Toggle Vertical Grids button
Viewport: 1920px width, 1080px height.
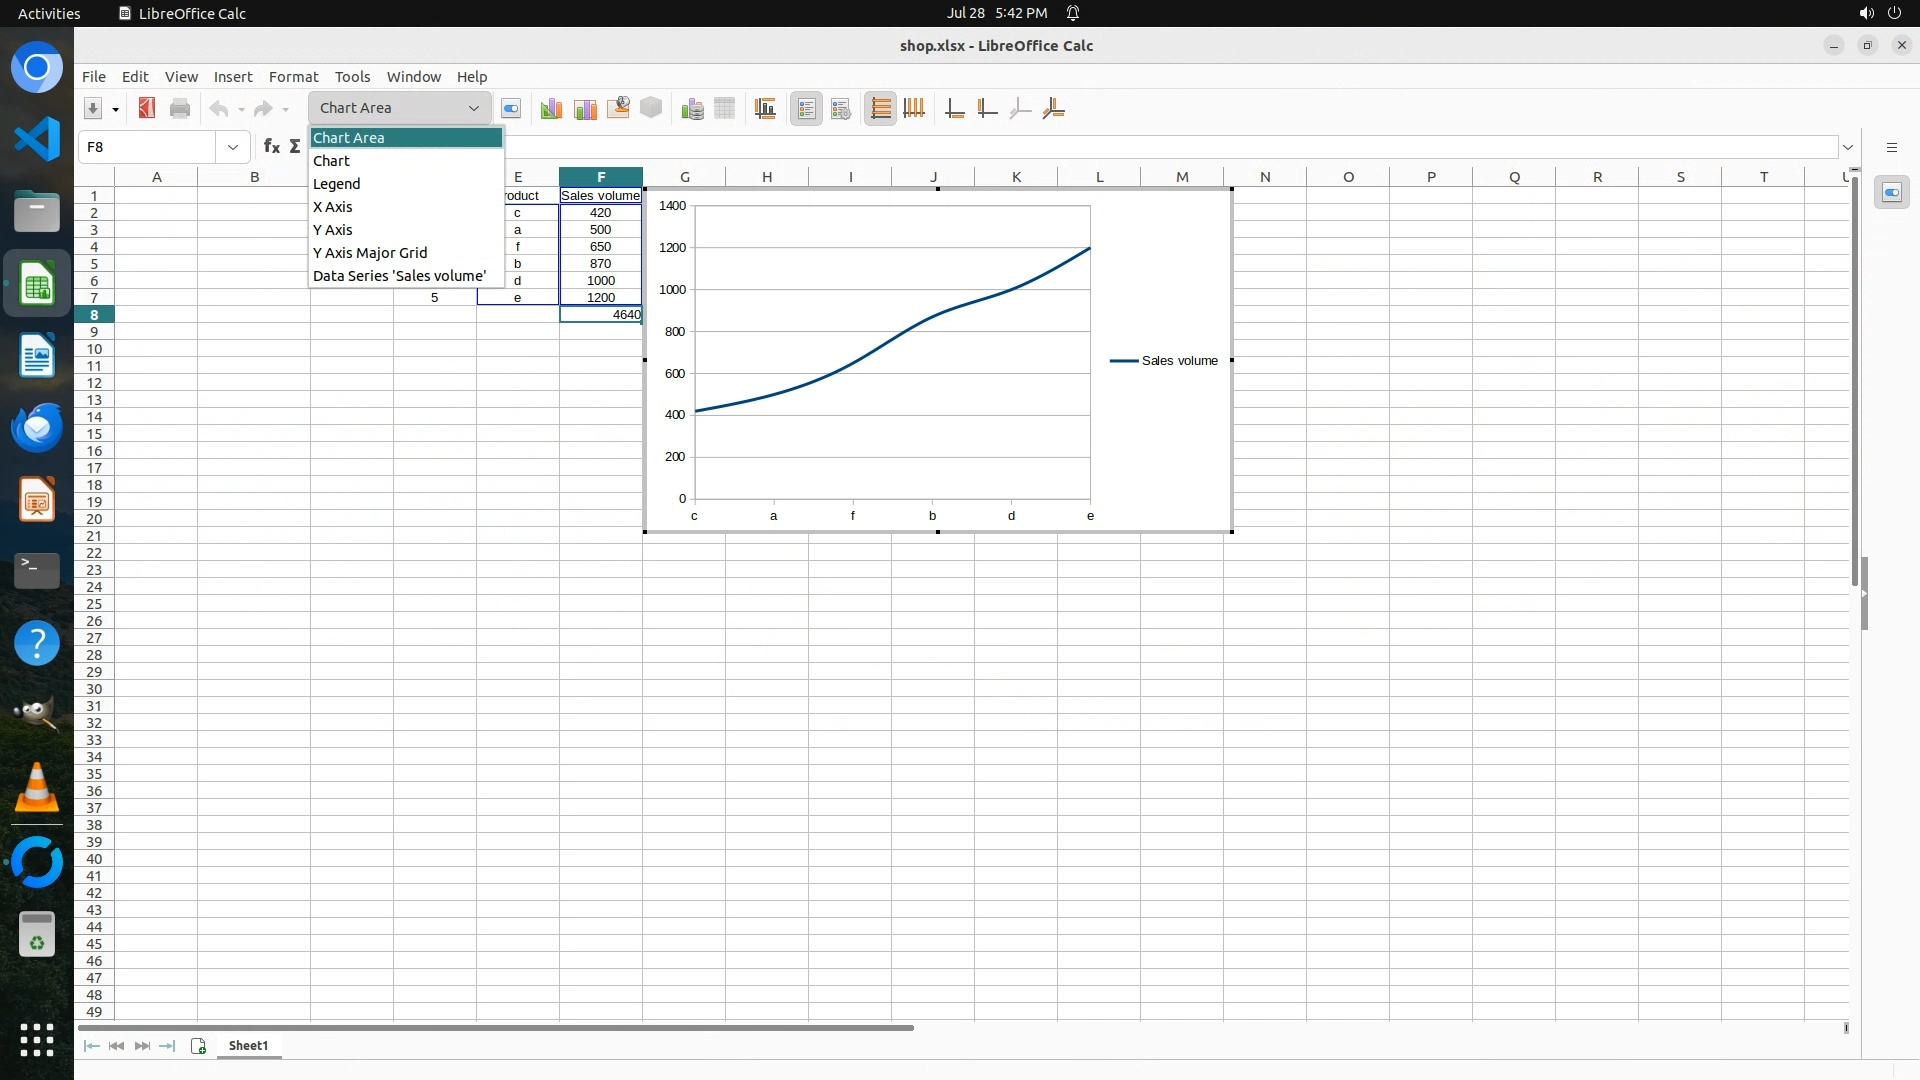click(914, 108)
